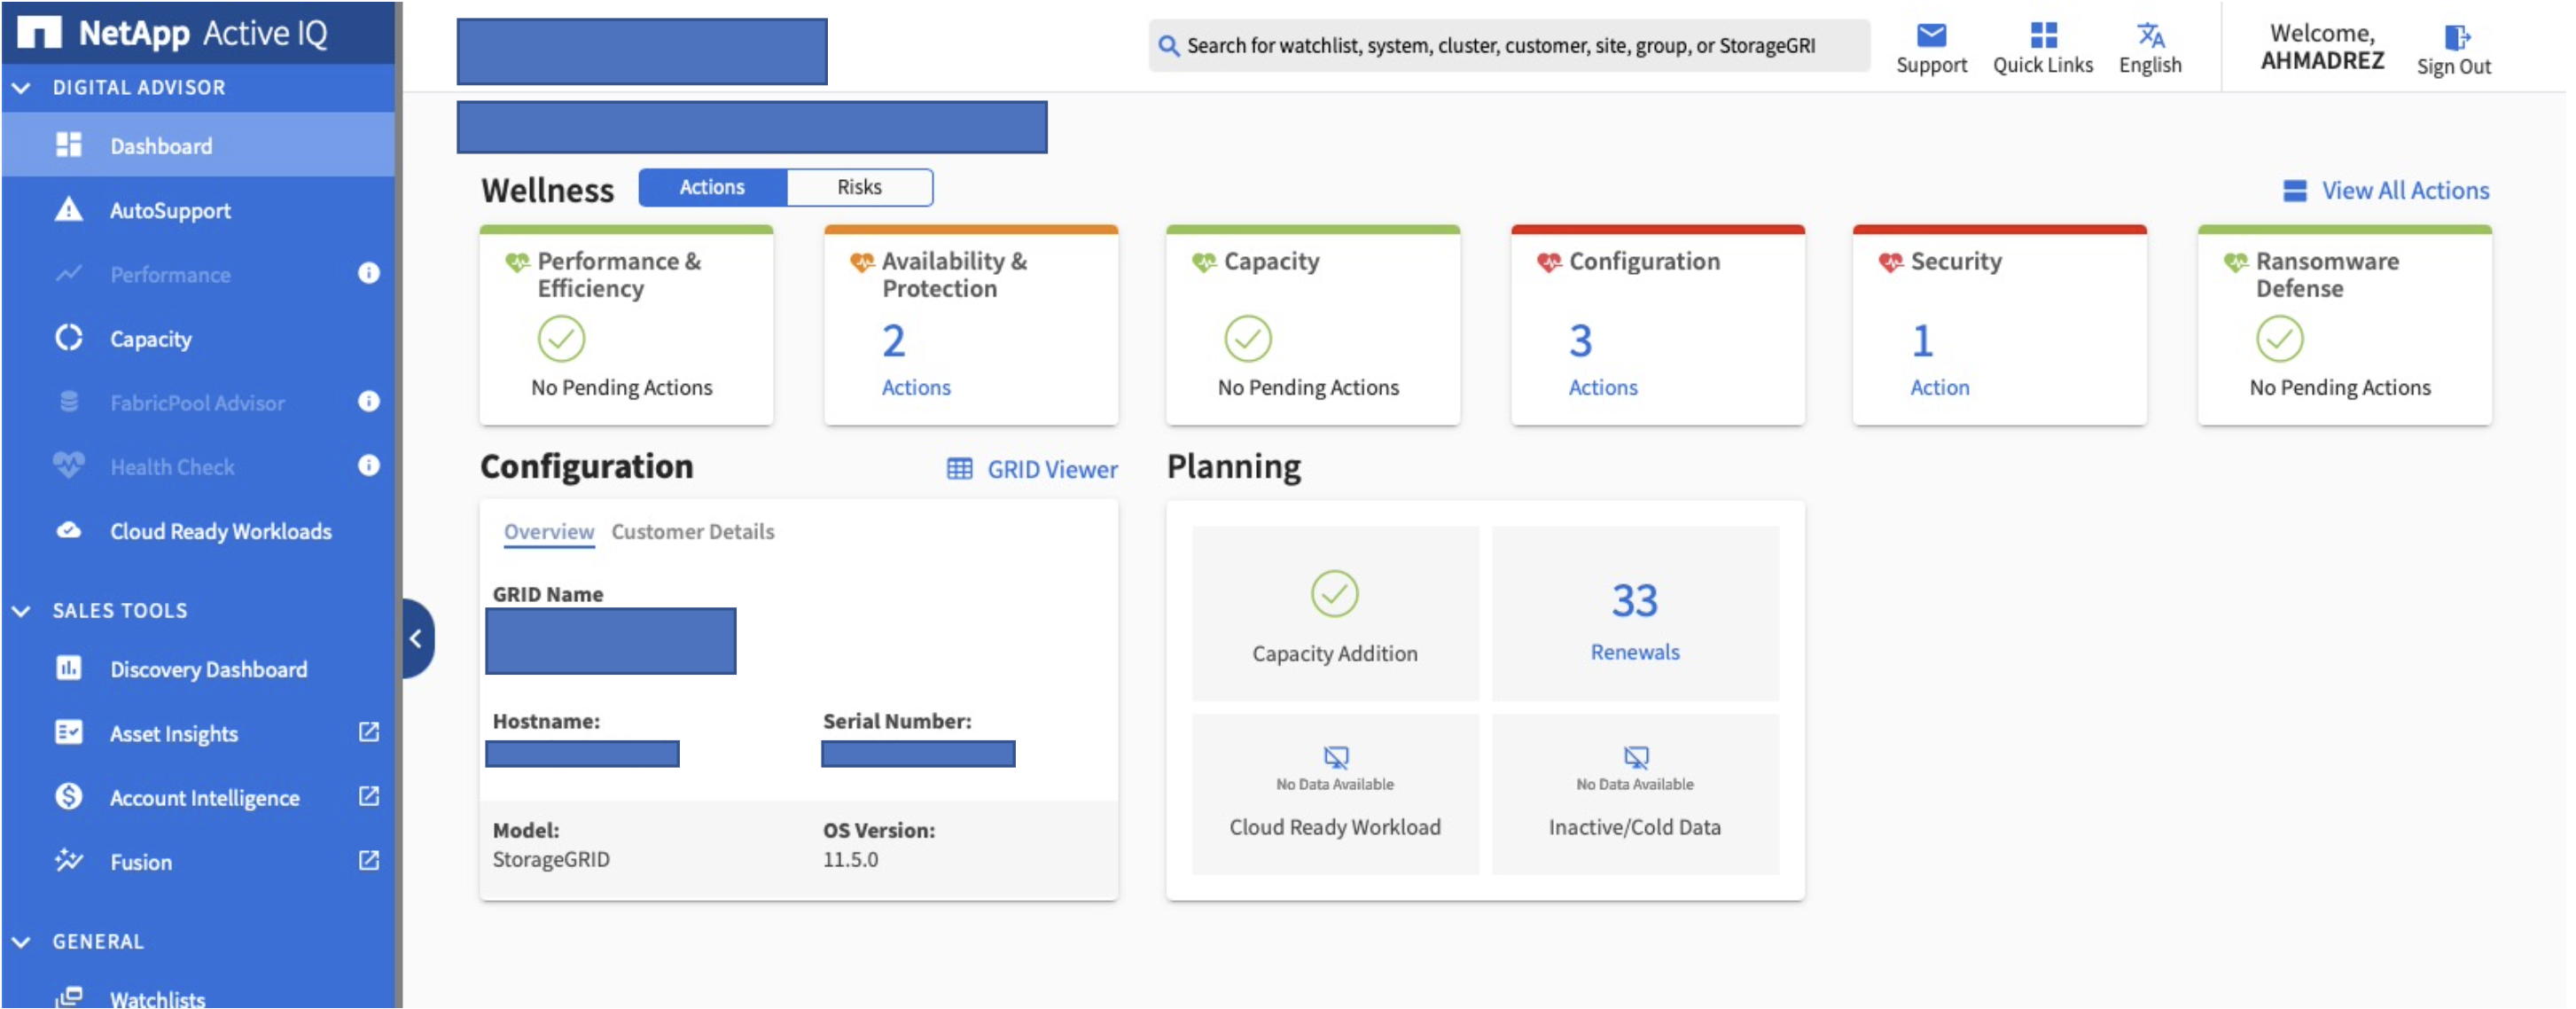Click the Discovery Dashboard sidebar icon

[x=68, y=668]
